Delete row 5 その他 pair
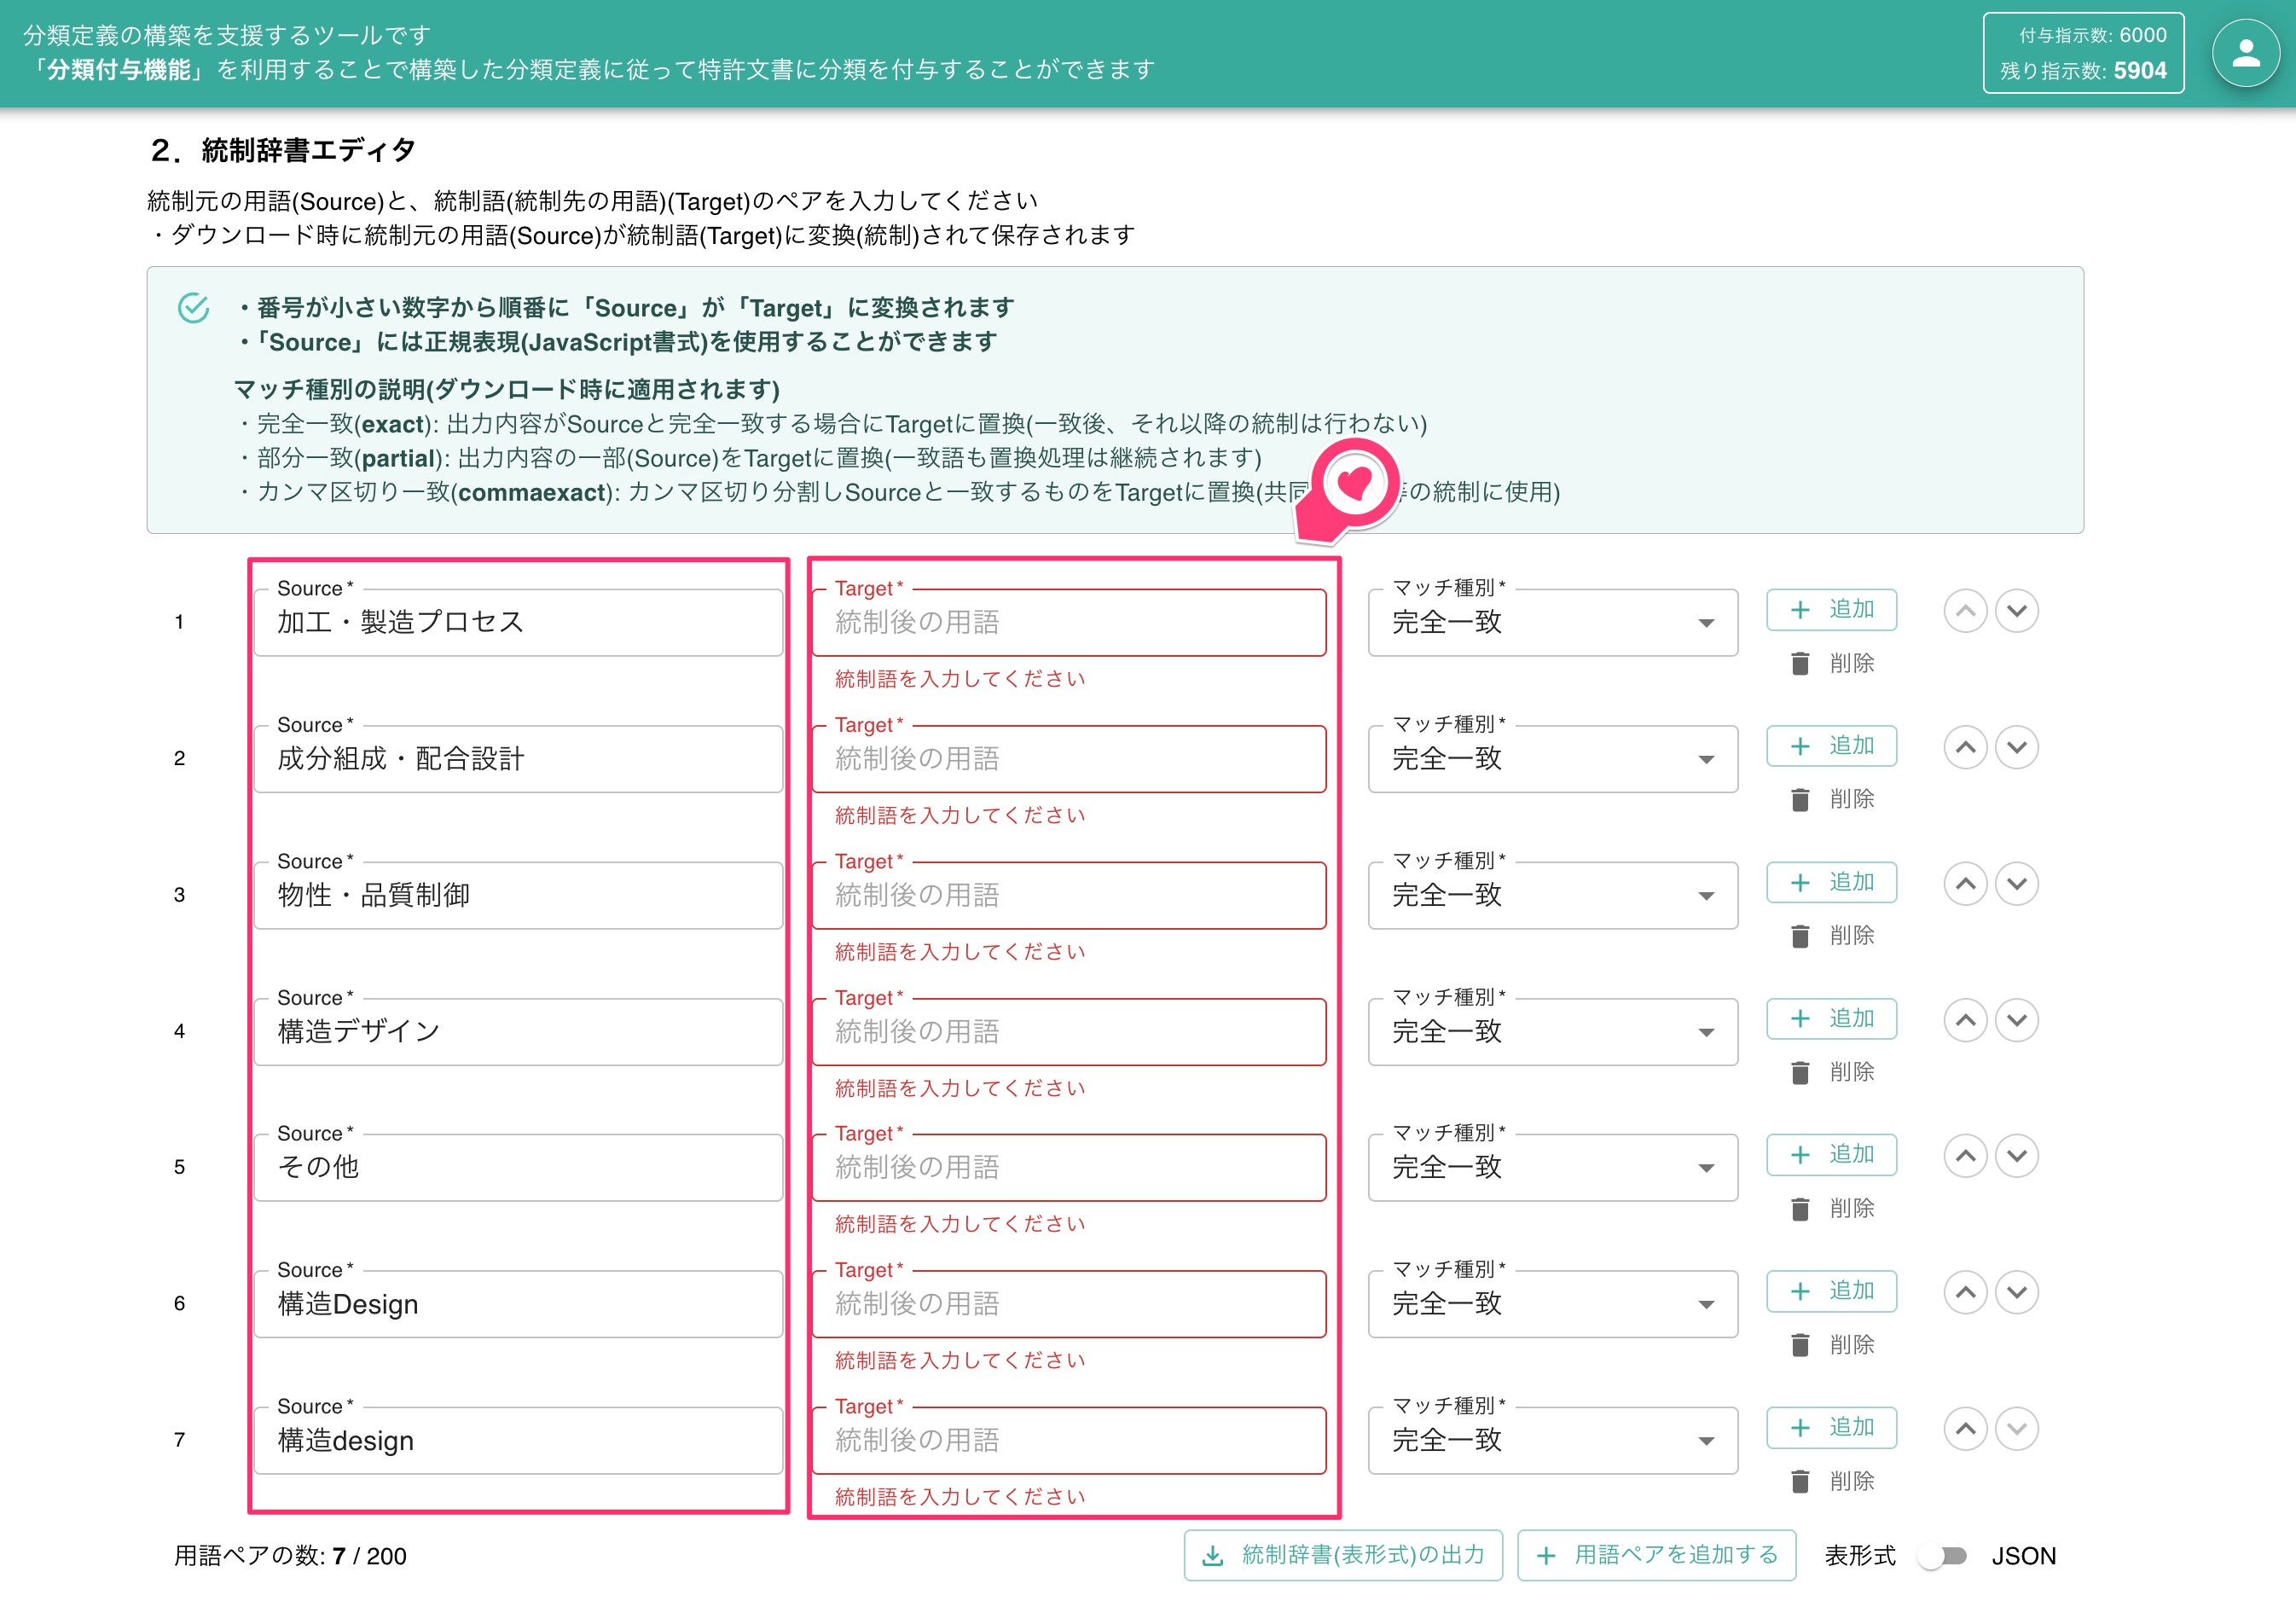2296x1607 pixels. tap(1832, 1208)
